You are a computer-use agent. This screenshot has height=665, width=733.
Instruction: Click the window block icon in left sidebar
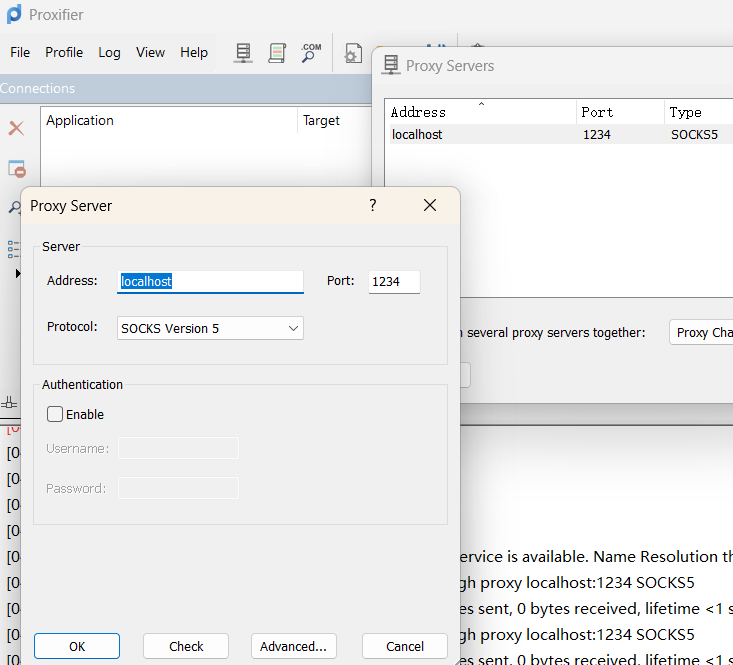[17, 169]
